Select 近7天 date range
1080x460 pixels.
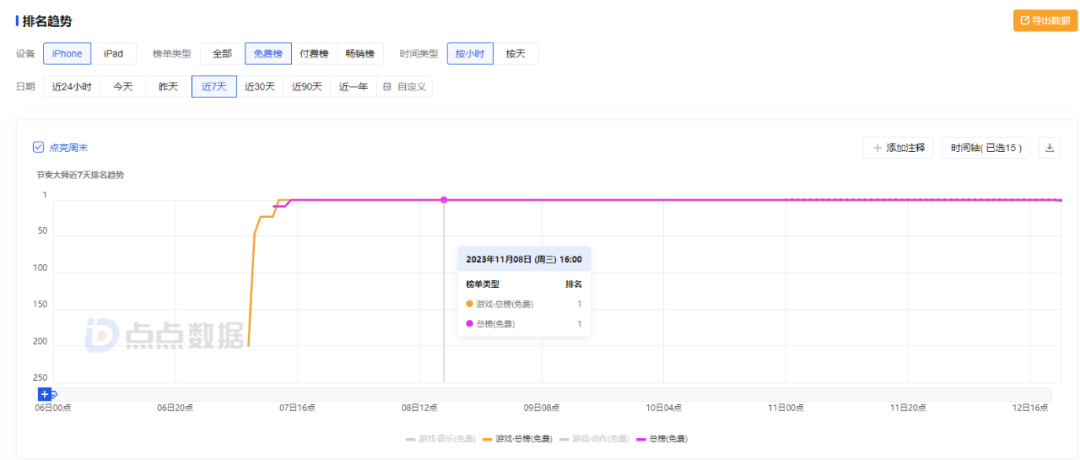point(214,87)
